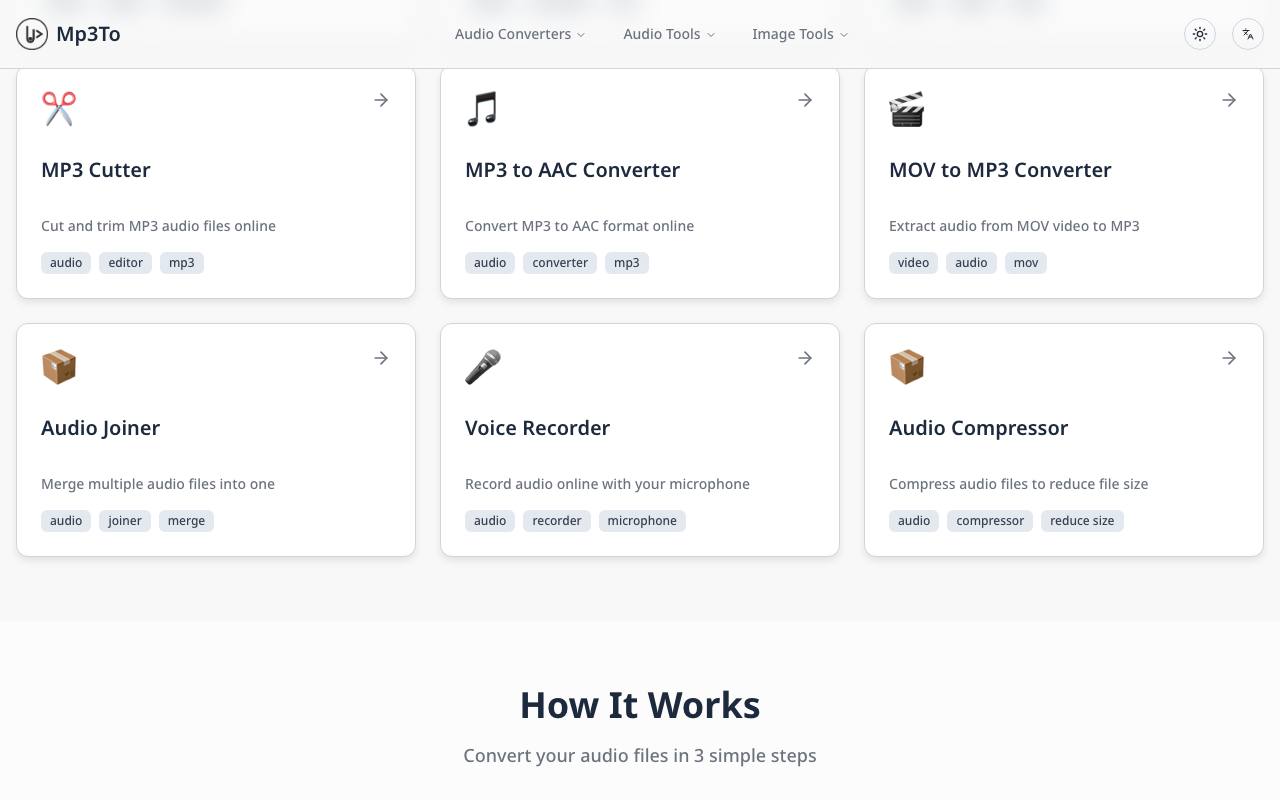The width and height of the screenshot is (1280, 800).
Task: Open the MP3 to AAC Converter title
Action: (x=572, y=170)
